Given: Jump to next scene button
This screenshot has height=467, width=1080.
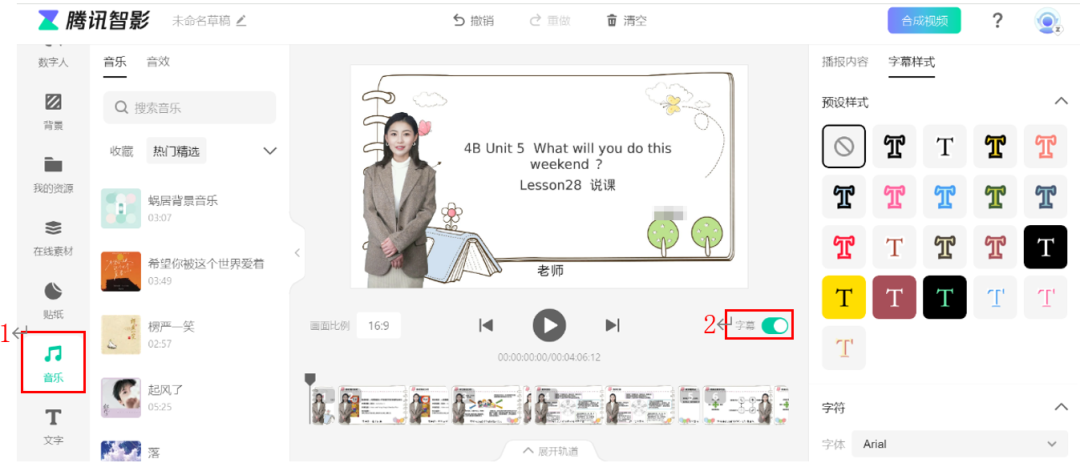Looking at the screenshot, I should [612, 325].
